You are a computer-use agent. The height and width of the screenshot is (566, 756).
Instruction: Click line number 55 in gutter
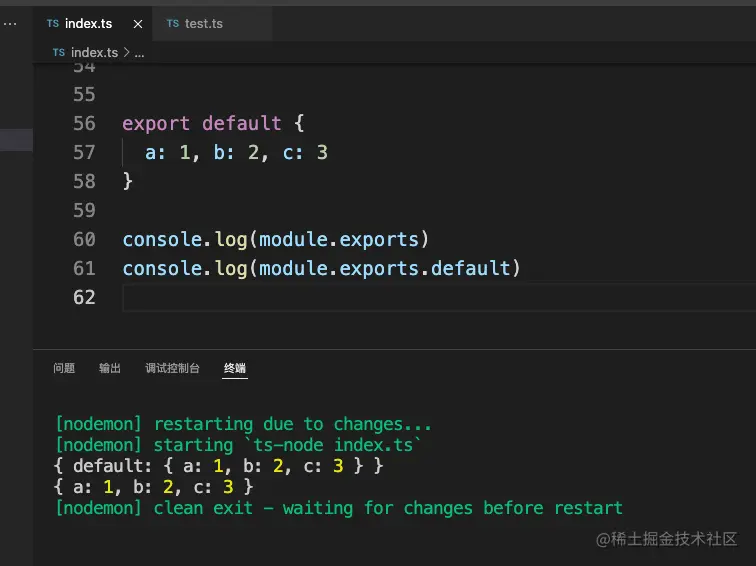84,94
